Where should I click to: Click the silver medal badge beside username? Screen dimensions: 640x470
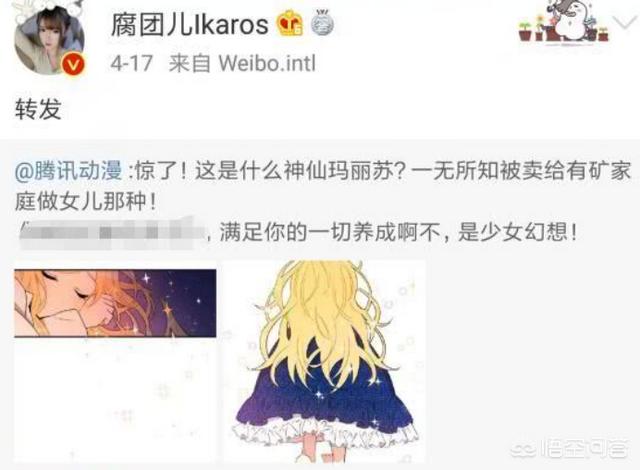[322, 23]
